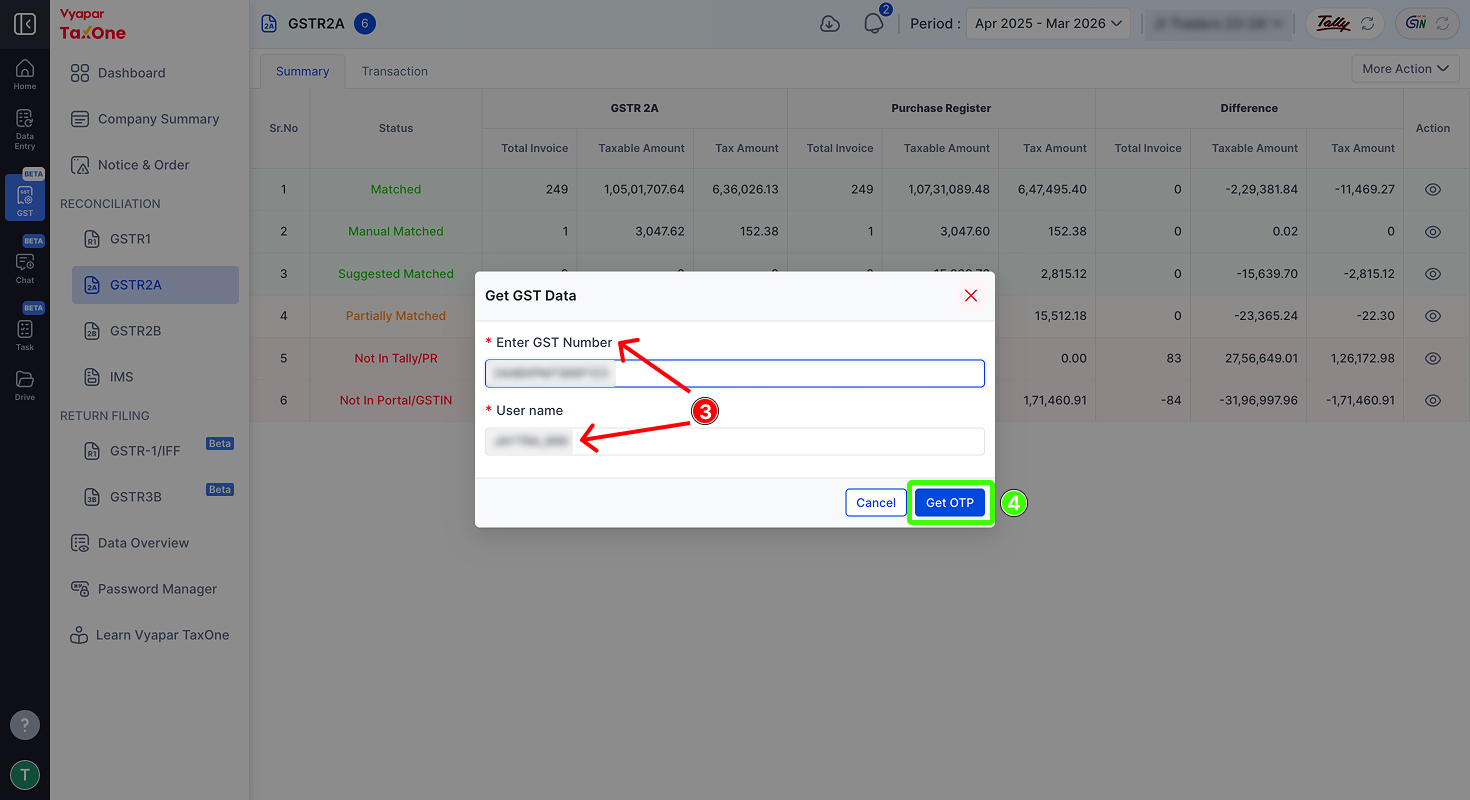View Not In Tally/PR row eye icon
The height and width of the screenshot is (800, 1470).
(x=1433, y=358)
